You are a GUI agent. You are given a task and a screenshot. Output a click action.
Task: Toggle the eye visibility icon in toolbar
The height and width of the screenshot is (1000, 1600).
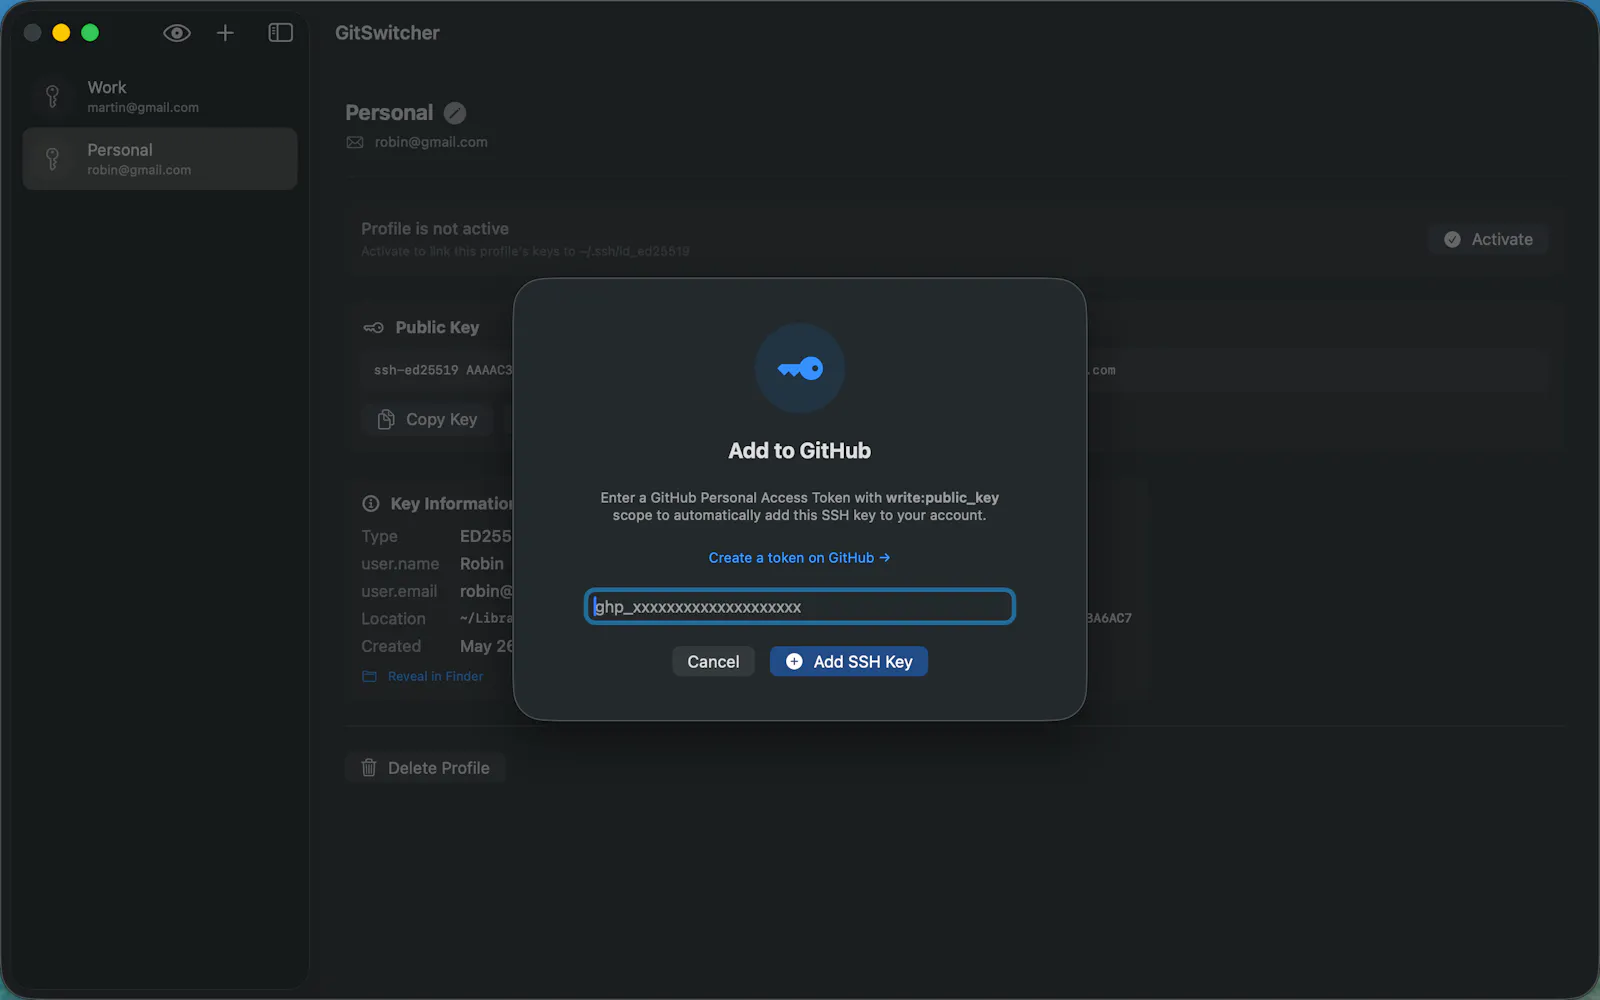[177, 33]
